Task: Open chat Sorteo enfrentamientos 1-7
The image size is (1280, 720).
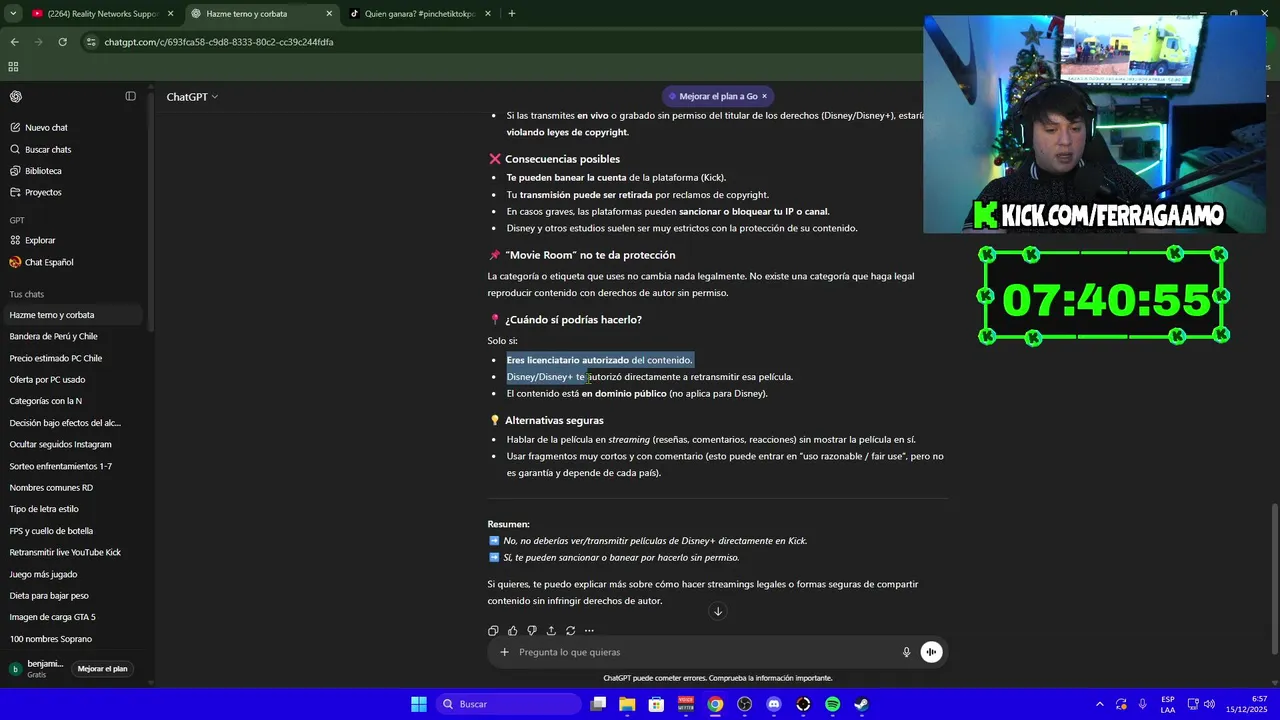Action: (x=61, y=466)
